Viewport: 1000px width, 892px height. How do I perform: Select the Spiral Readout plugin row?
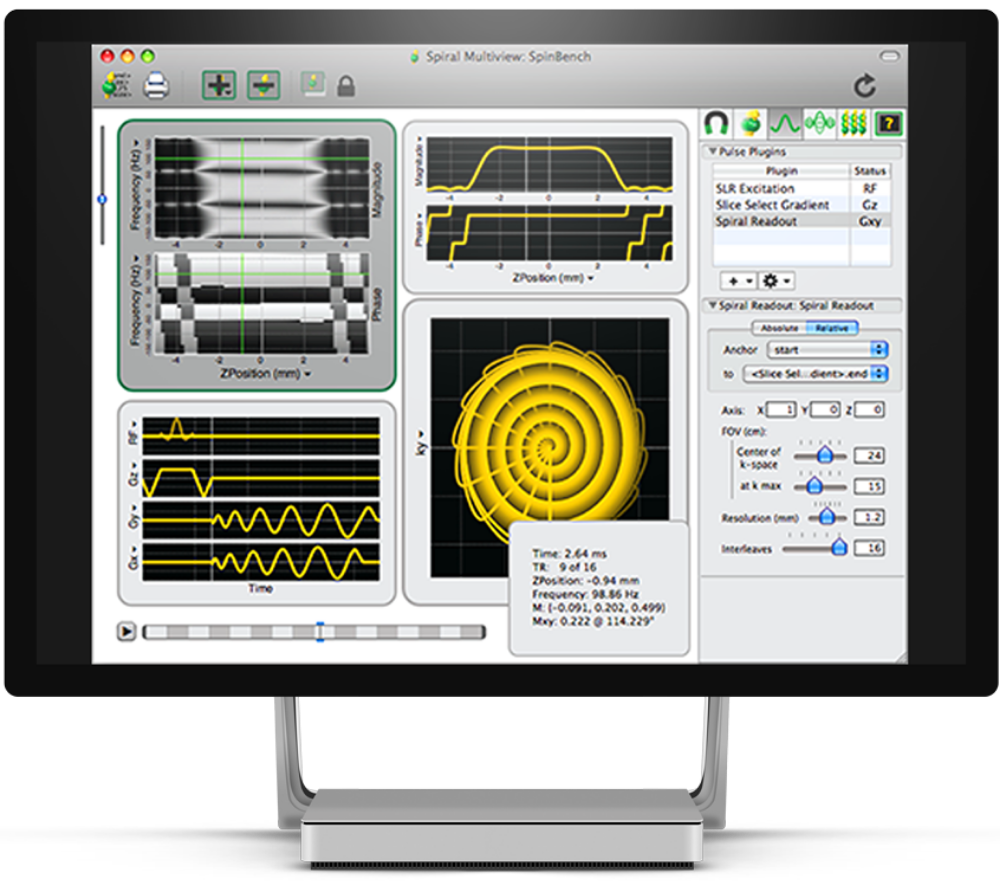[801, 221]
